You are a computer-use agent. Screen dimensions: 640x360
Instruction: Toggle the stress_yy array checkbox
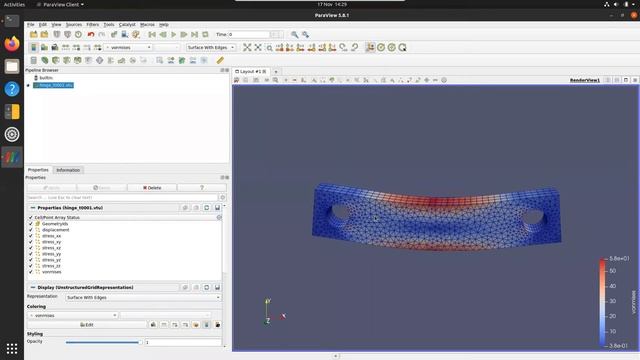[x=31, y=254]
